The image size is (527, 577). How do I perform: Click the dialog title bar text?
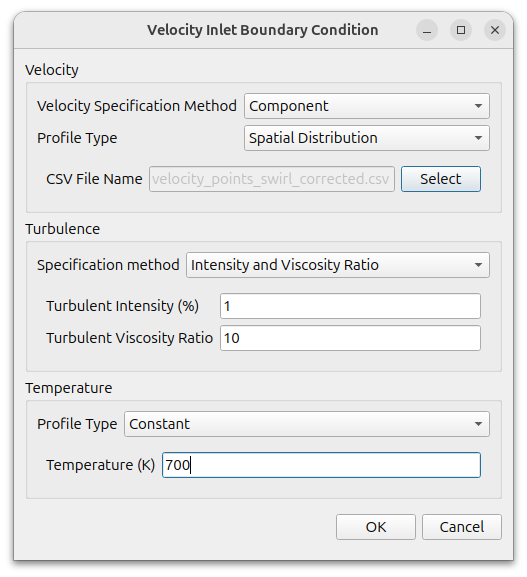(x=263, y=30)
